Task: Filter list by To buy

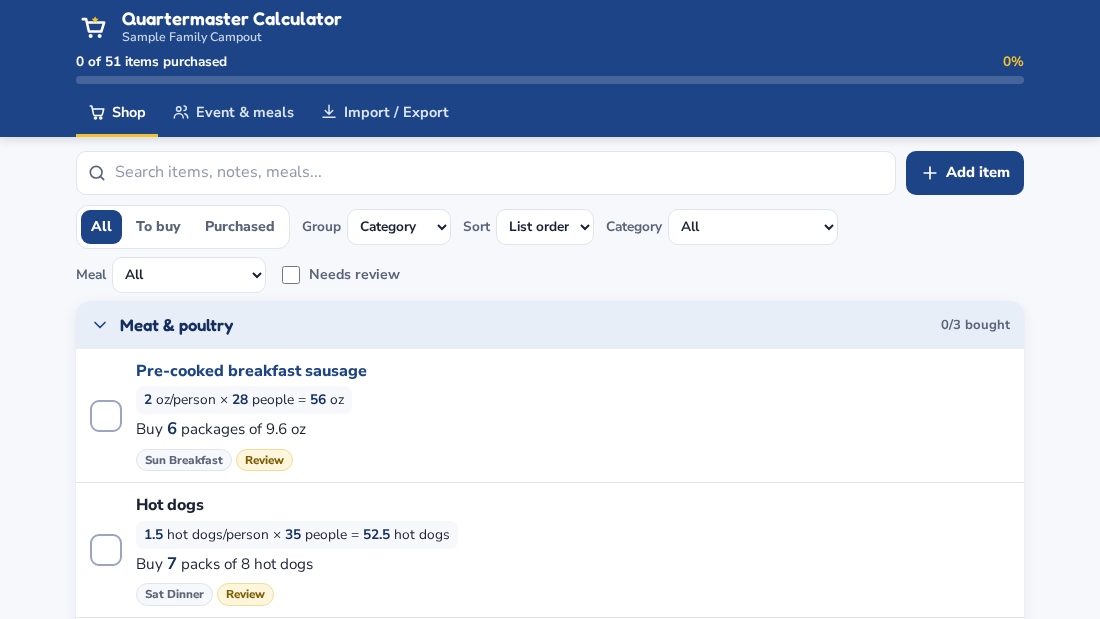Action: click(x=159, y=227)
